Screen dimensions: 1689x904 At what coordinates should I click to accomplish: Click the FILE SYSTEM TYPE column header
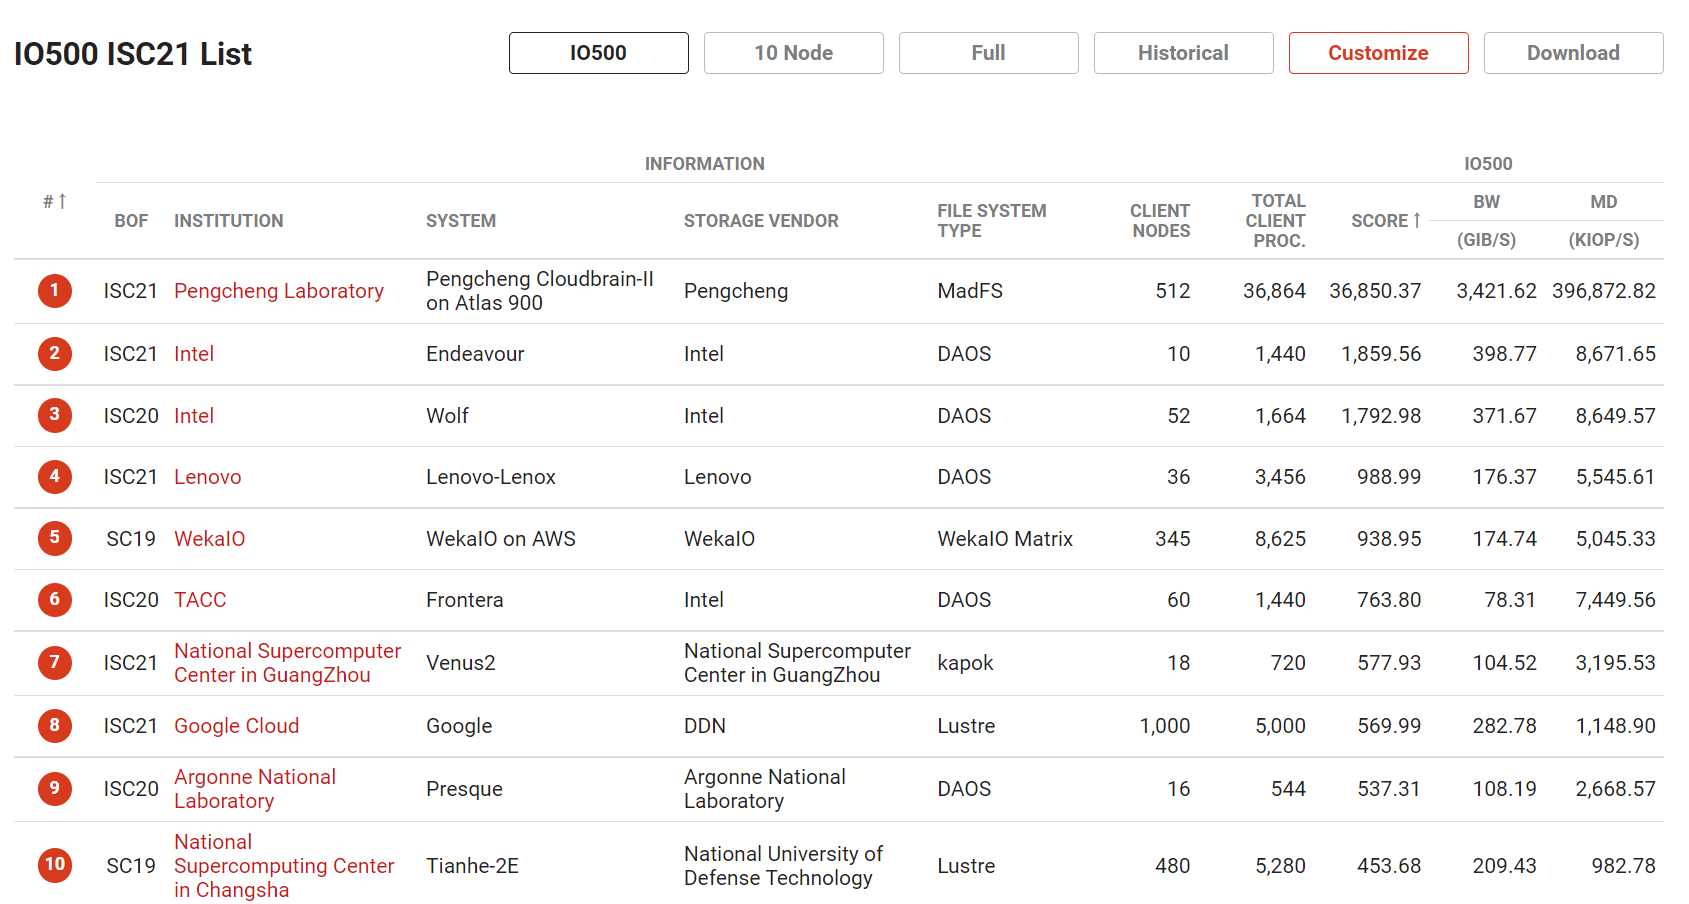992,221
